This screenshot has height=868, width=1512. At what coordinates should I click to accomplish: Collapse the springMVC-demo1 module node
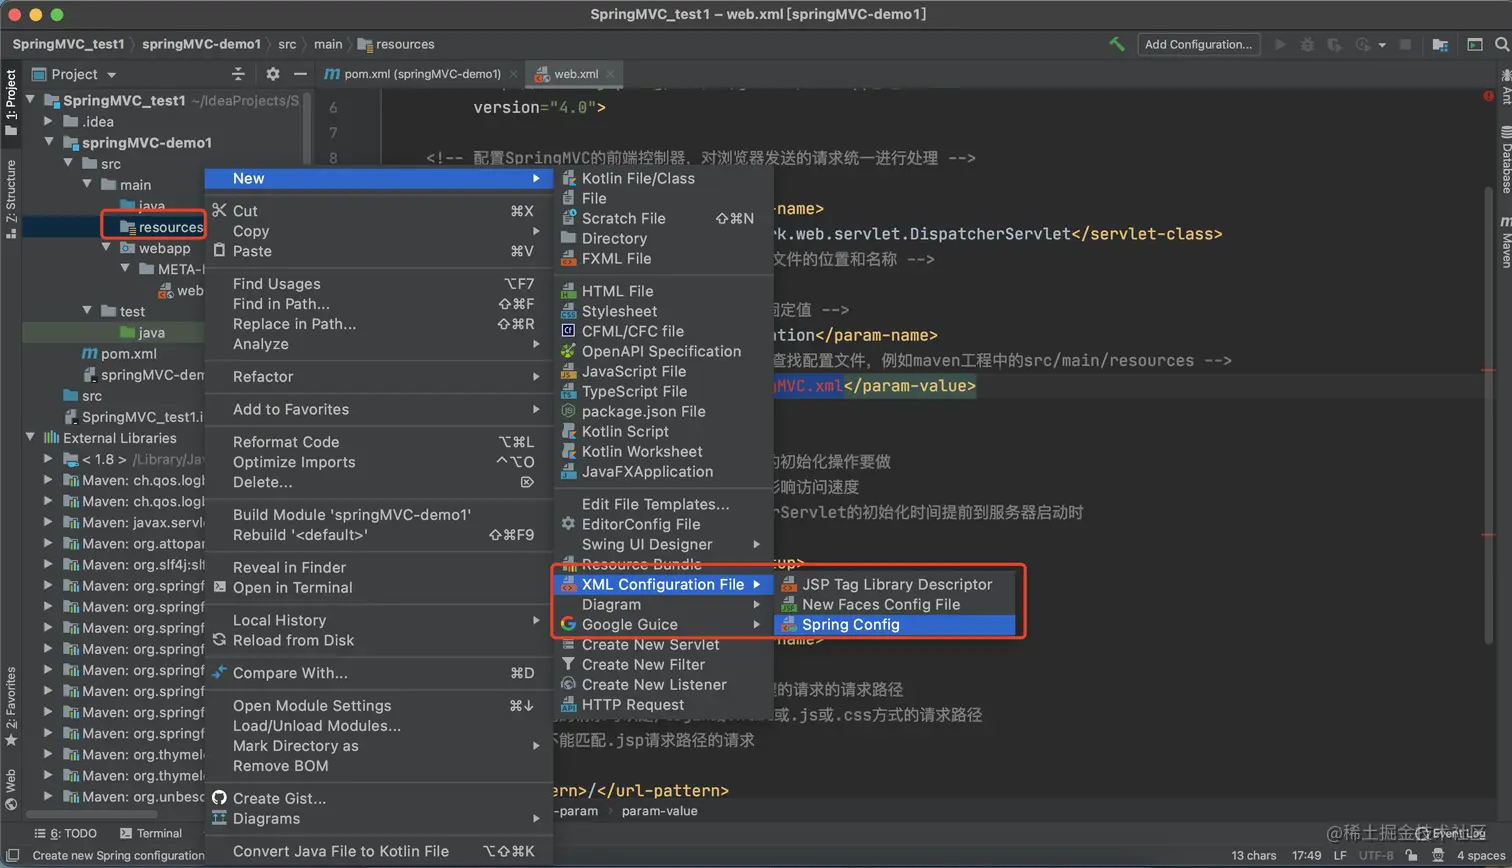pyautogui.click(x=48, y=142)
